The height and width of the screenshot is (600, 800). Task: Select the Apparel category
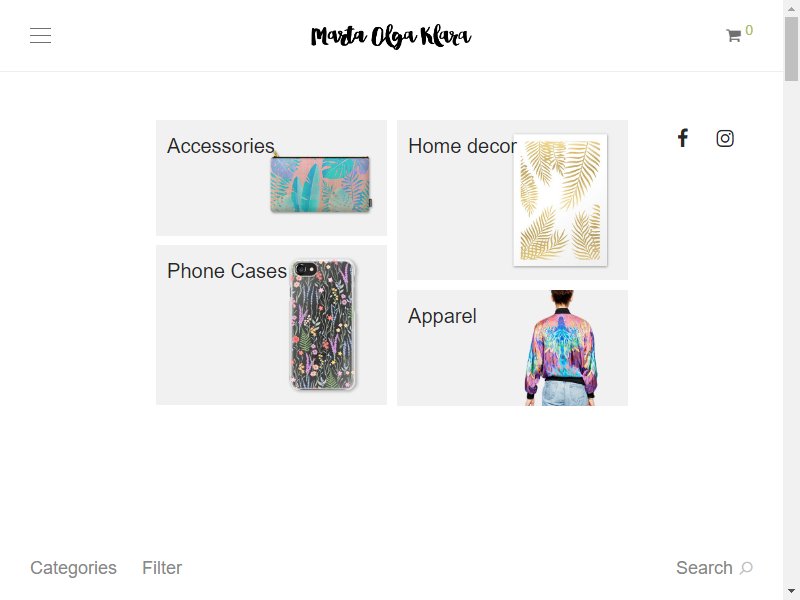point(512,348)
